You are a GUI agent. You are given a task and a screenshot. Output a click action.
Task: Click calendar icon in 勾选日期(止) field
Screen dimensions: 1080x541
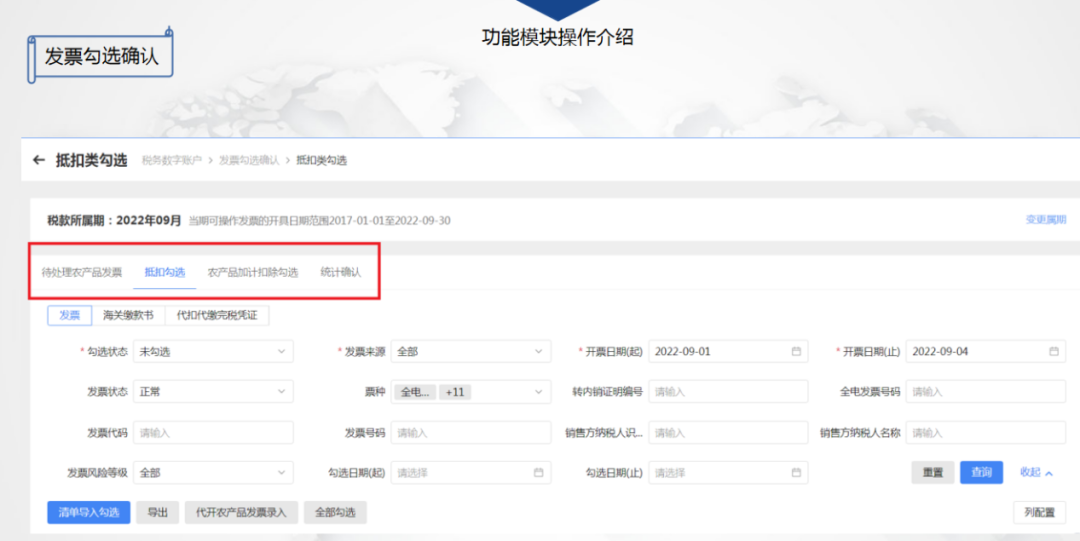(796, 473)
